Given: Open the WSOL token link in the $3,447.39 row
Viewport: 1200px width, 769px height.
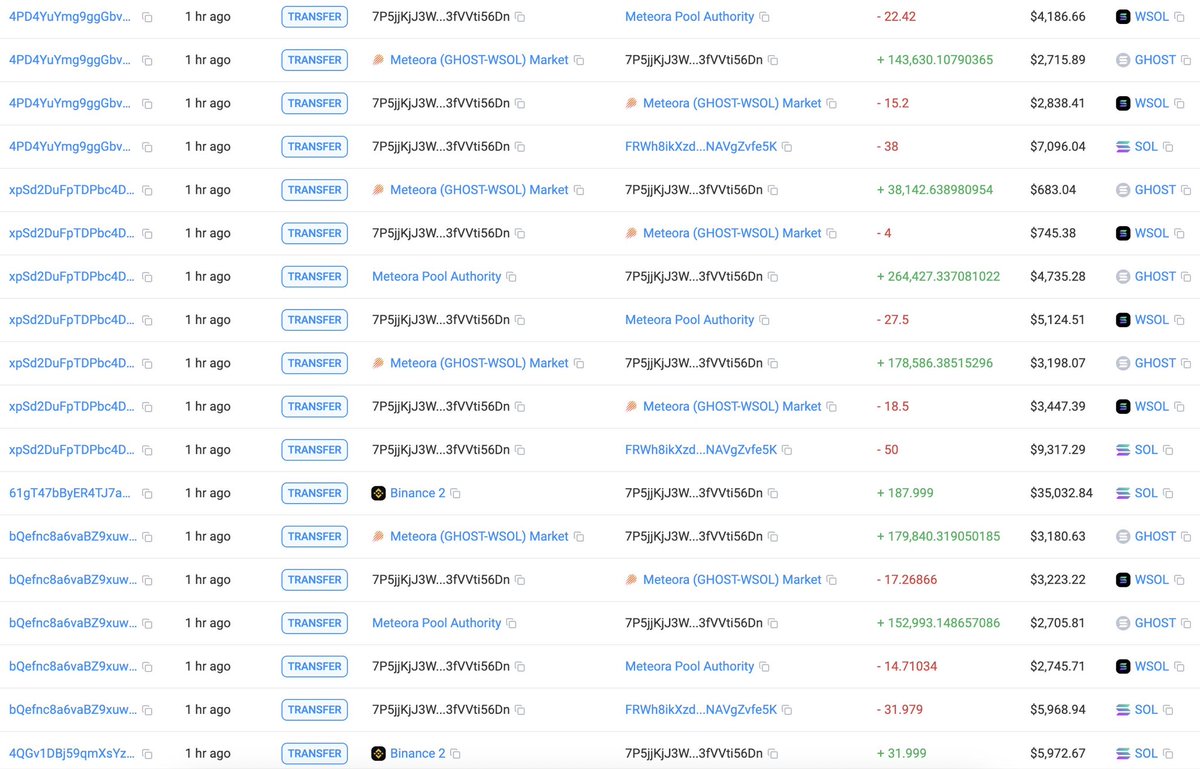Looking at the screenshot, I should pos(1152,407).
